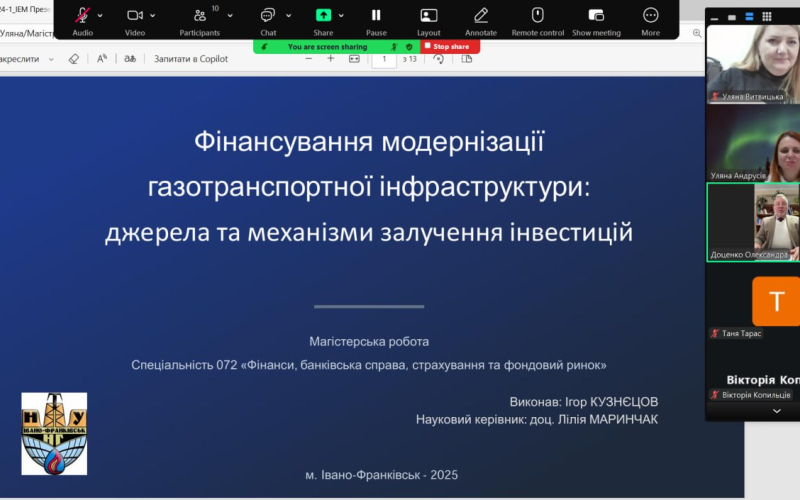Expand the Participants options arrow
The image size is (800, 500).
click(230, 16)
